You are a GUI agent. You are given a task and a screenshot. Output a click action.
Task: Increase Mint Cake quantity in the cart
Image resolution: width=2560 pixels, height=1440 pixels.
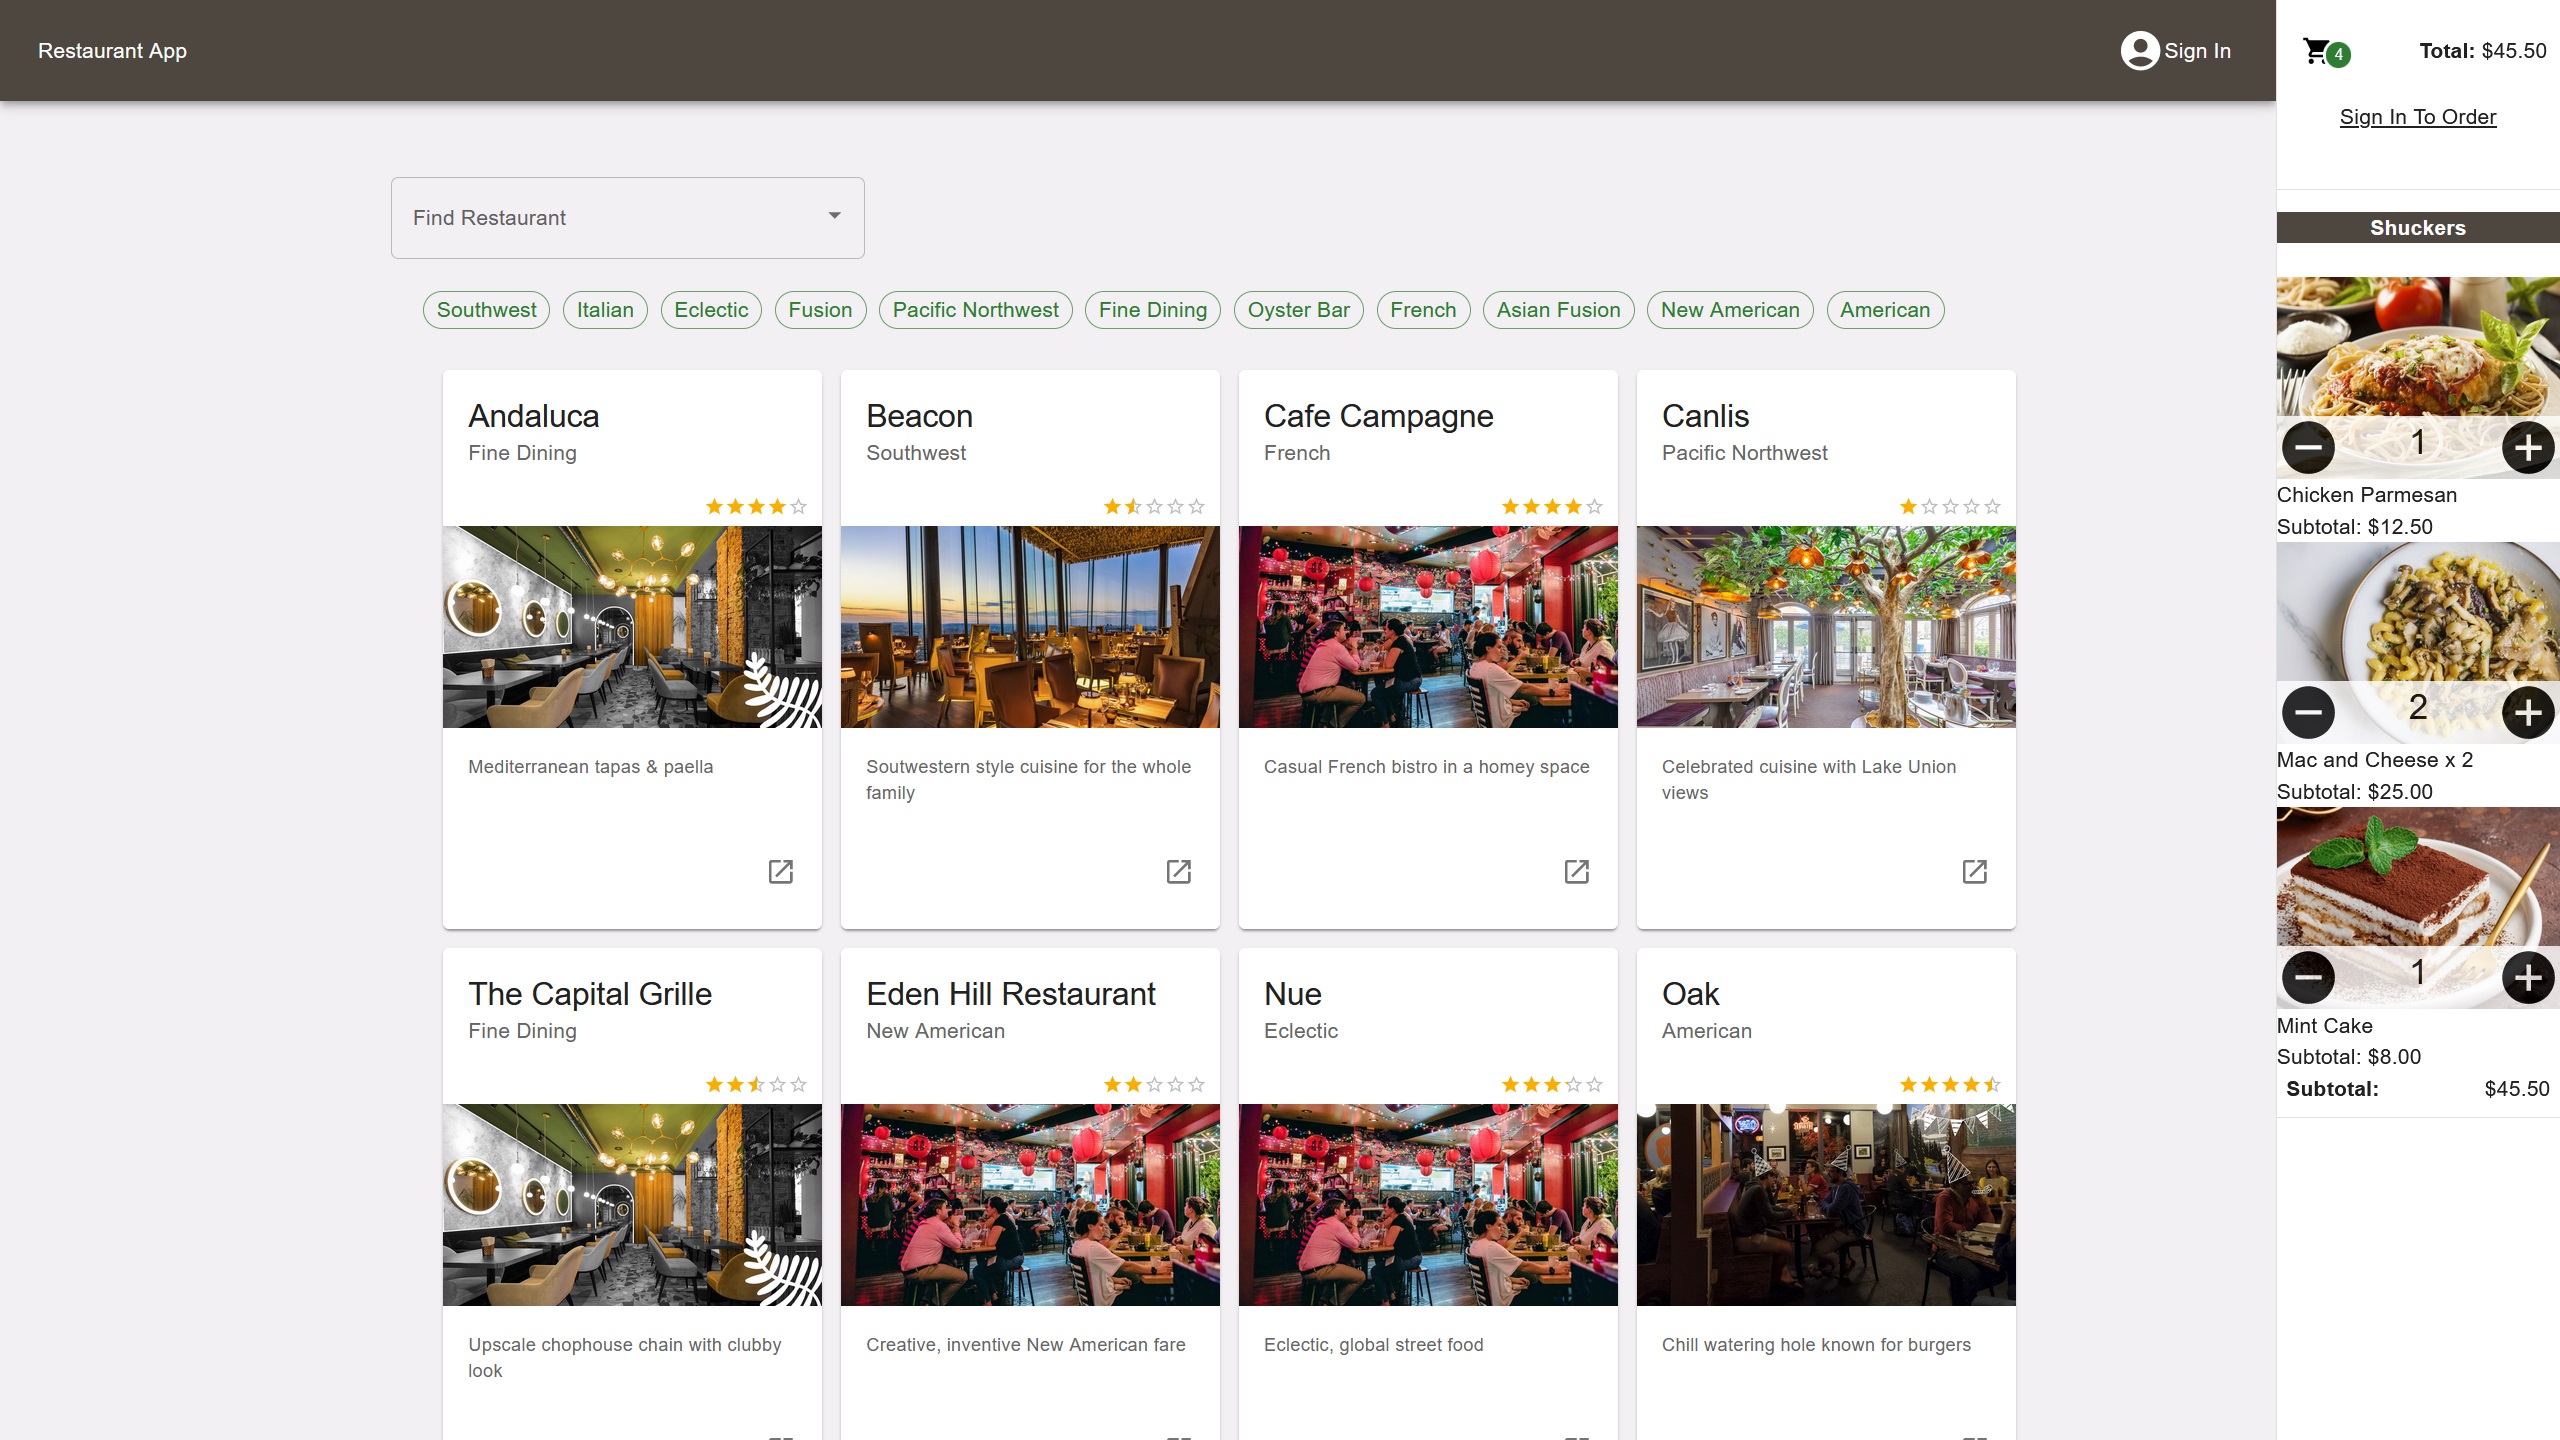pos(2529,977)
